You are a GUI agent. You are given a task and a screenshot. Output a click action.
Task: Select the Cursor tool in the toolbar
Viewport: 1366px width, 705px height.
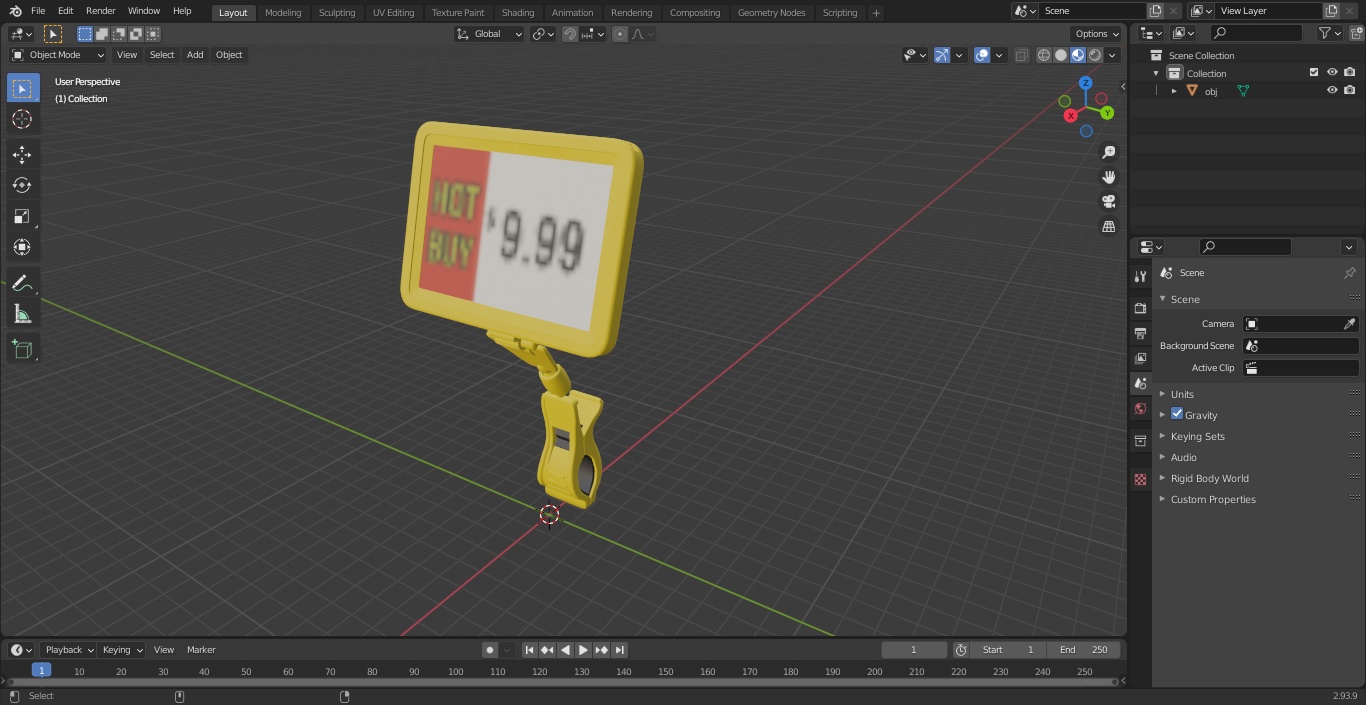click(x=22, y=119)
